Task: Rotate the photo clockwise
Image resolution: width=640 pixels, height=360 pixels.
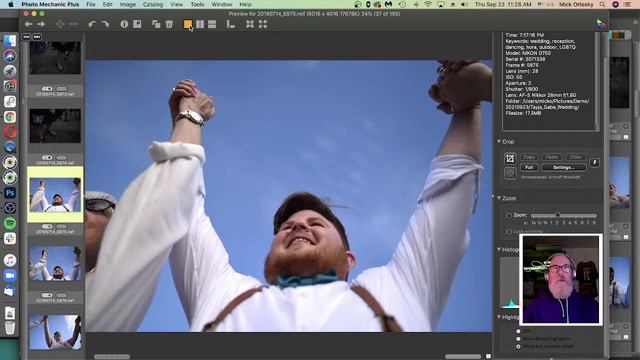Action: (x=105, y=24)
